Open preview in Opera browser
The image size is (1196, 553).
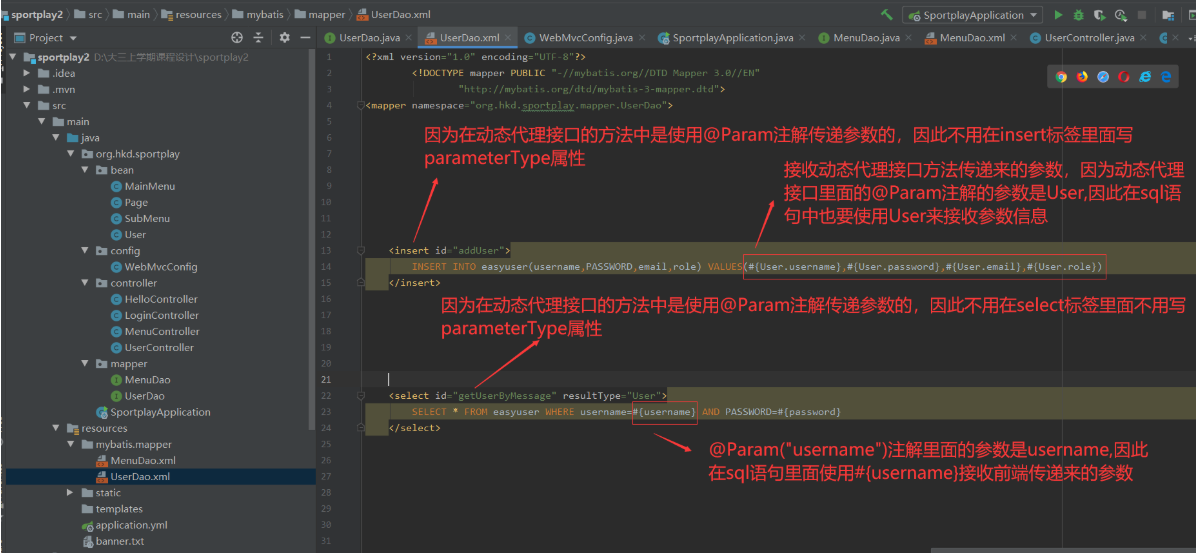[1124, 76]
